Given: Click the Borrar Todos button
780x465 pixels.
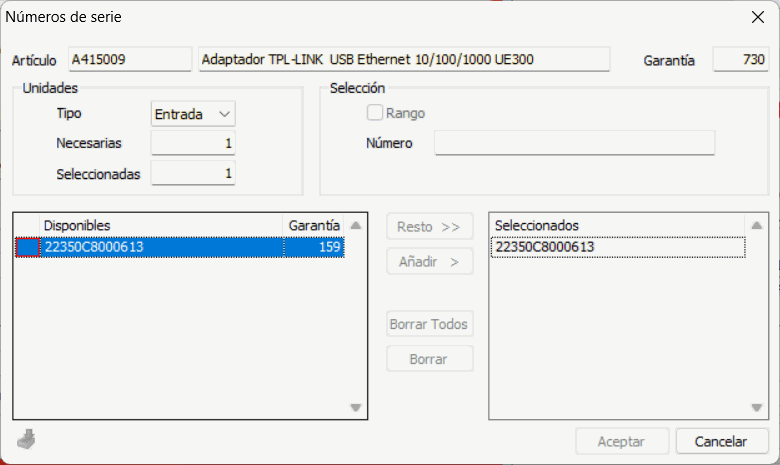Looking at the screenshot, I should click(429, 324).
